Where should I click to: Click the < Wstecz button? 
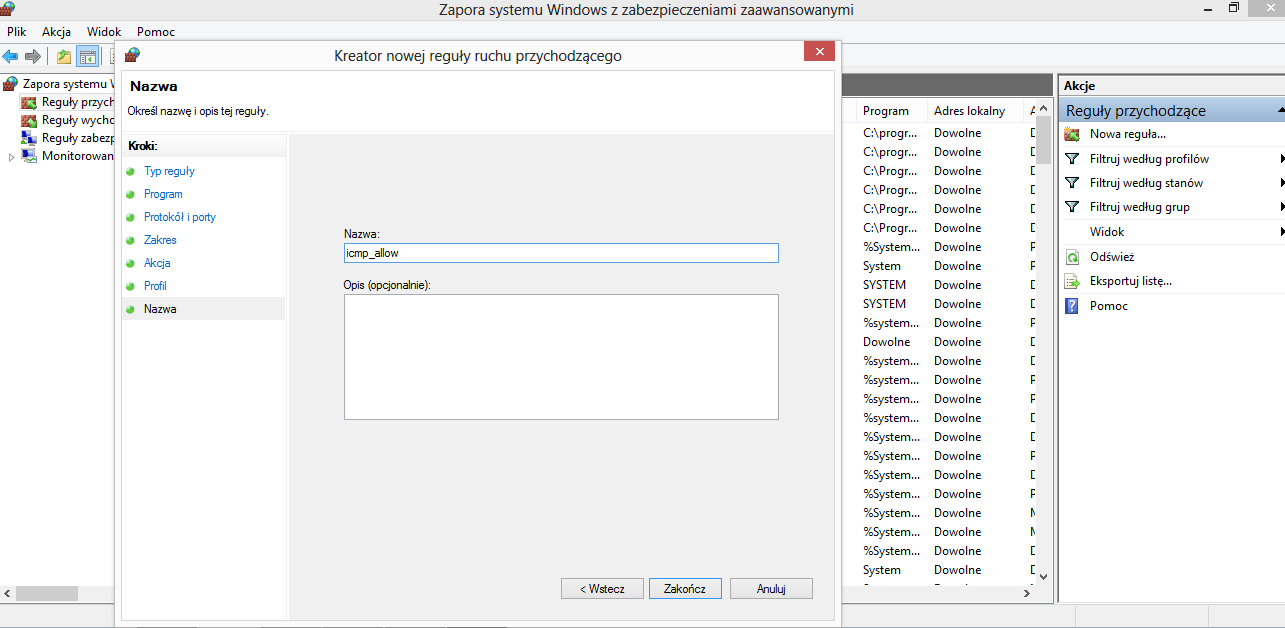pyautogui.click(x=602, y=589)
